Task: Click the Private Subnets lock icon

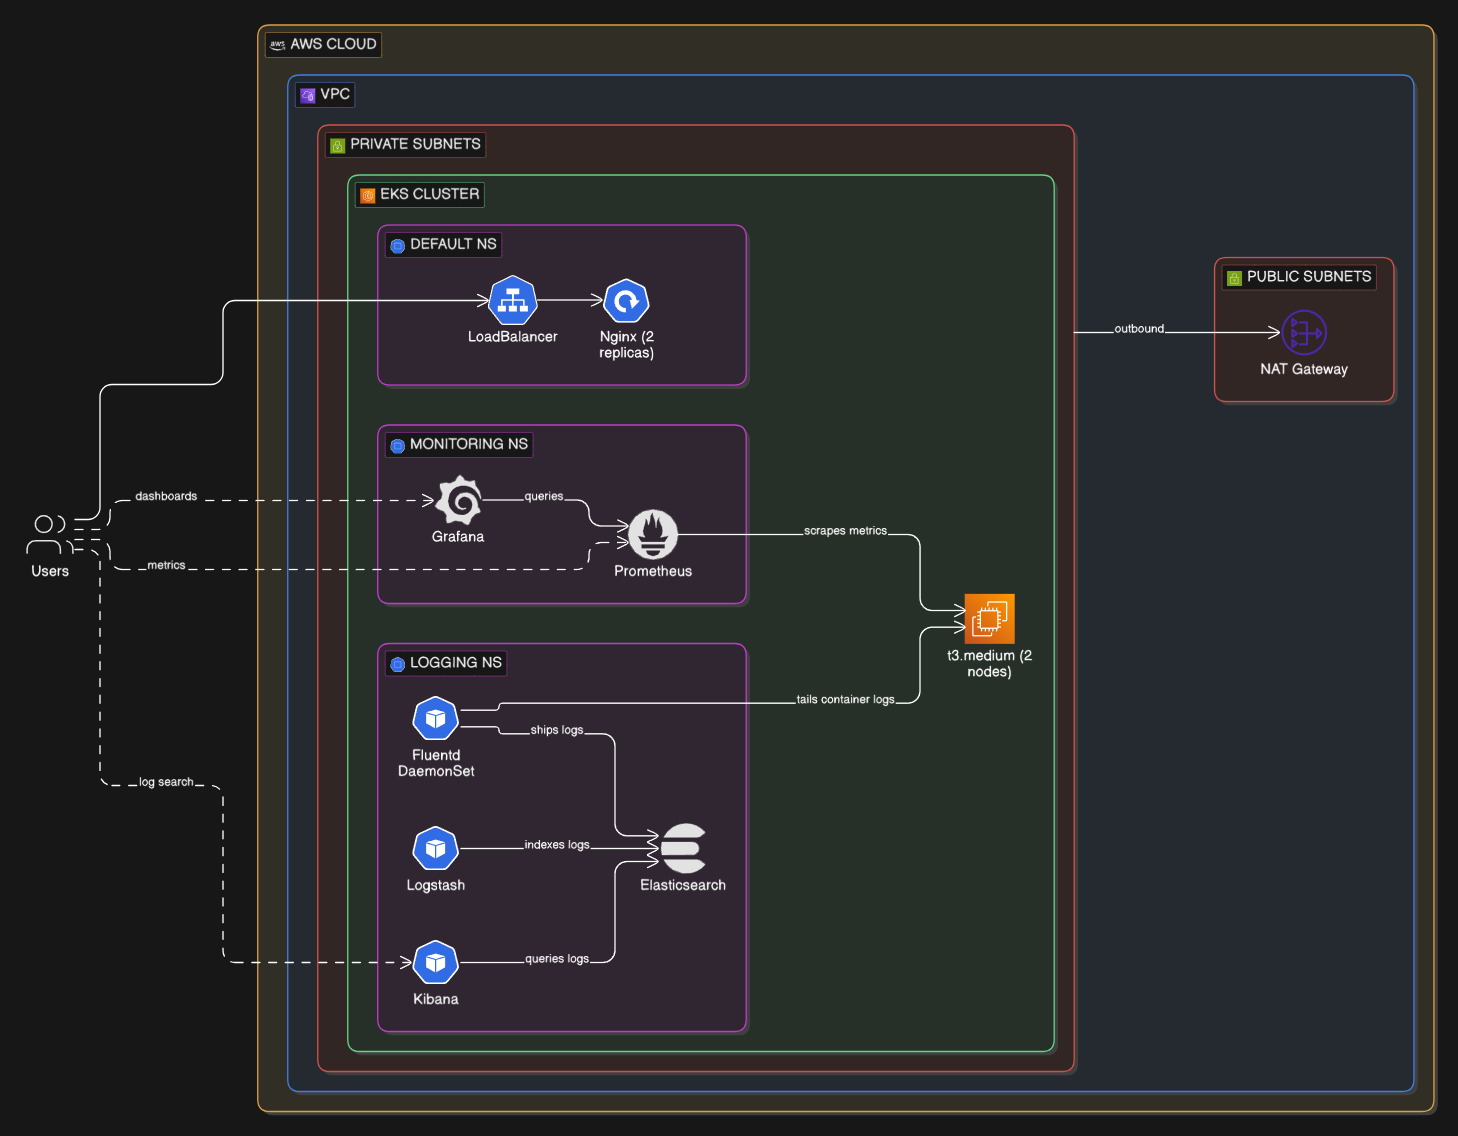Action: 338,145
